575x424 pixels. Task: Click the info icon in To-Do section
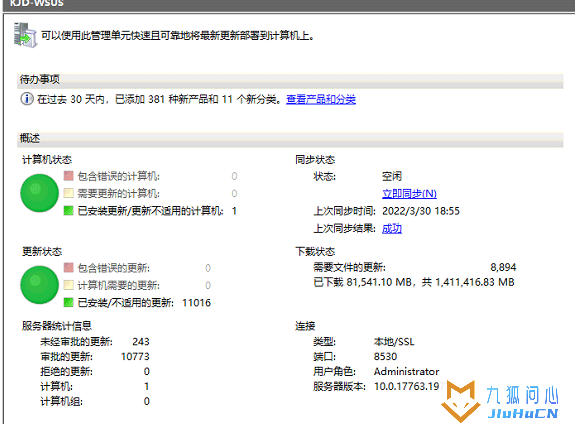27,99
